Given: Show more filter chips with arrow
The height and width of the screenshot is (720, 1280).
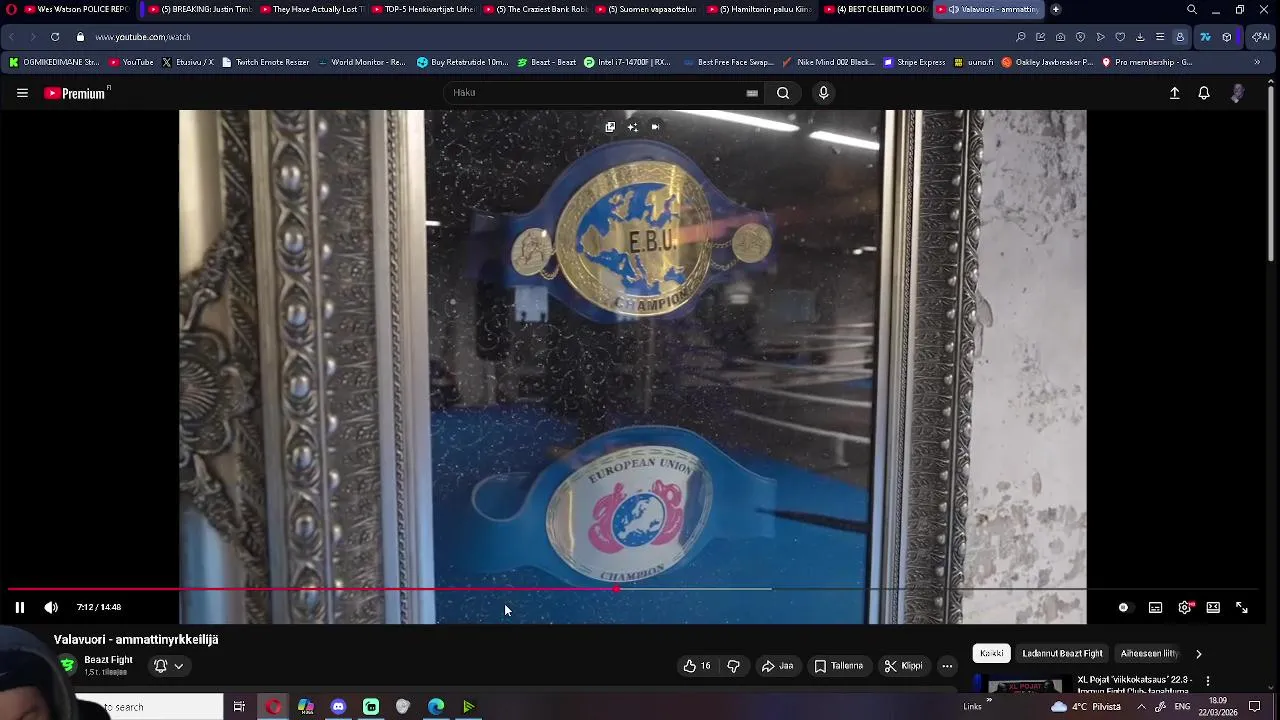Looking at the screenshot, I should pyautogui.click(x=1198, y=654).
